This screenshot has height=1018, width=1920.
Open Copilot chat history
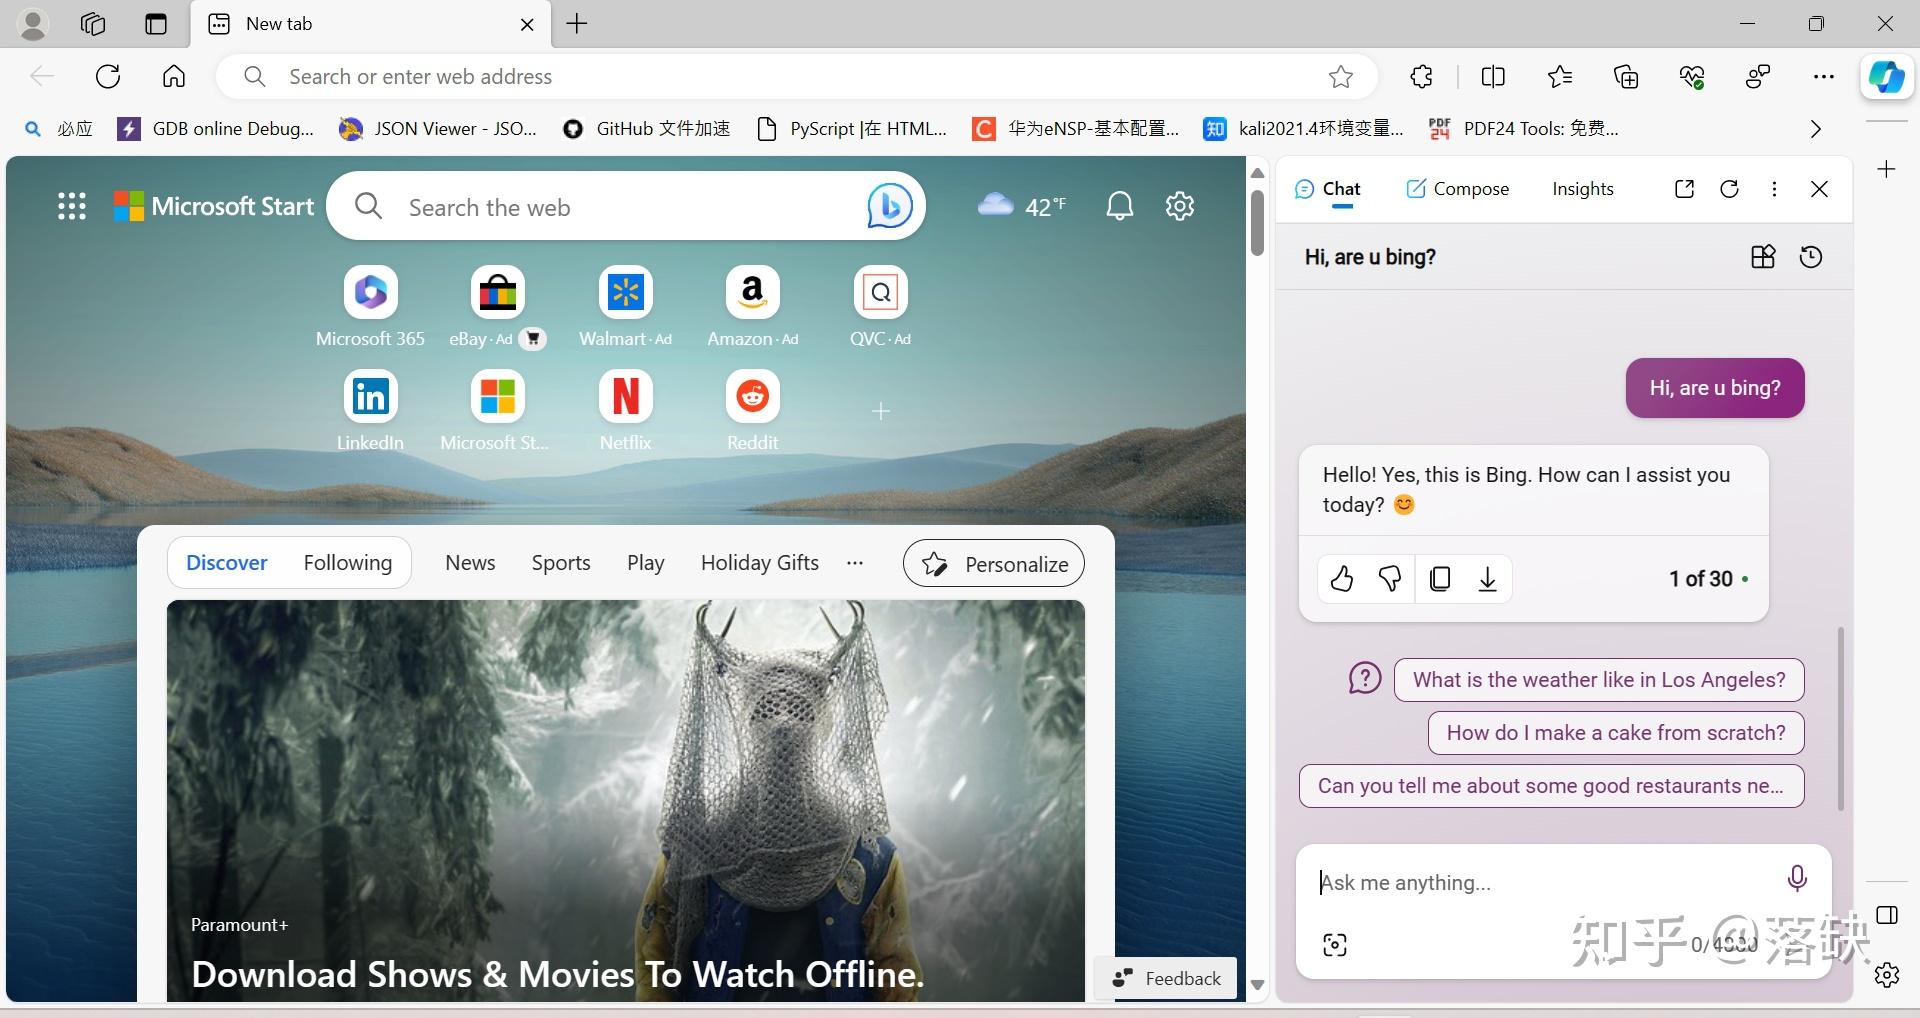click(x=1810, y=257)
